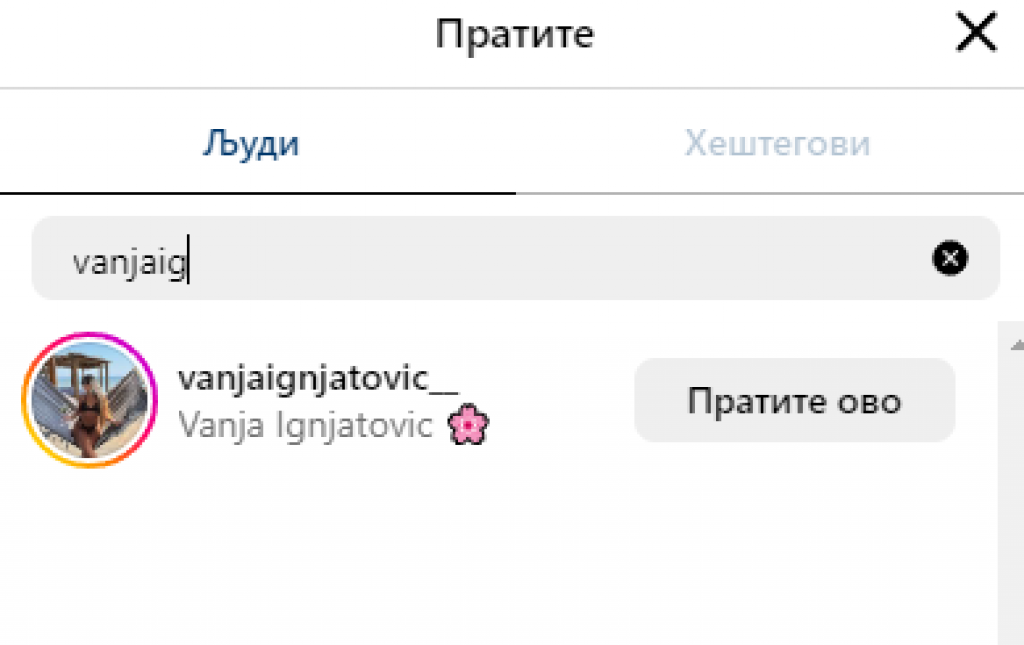Screen dimensions: 1024x645
Task: View hashtags followed via Хештегови
Action: pyautogui.click(x=777, y=143)
